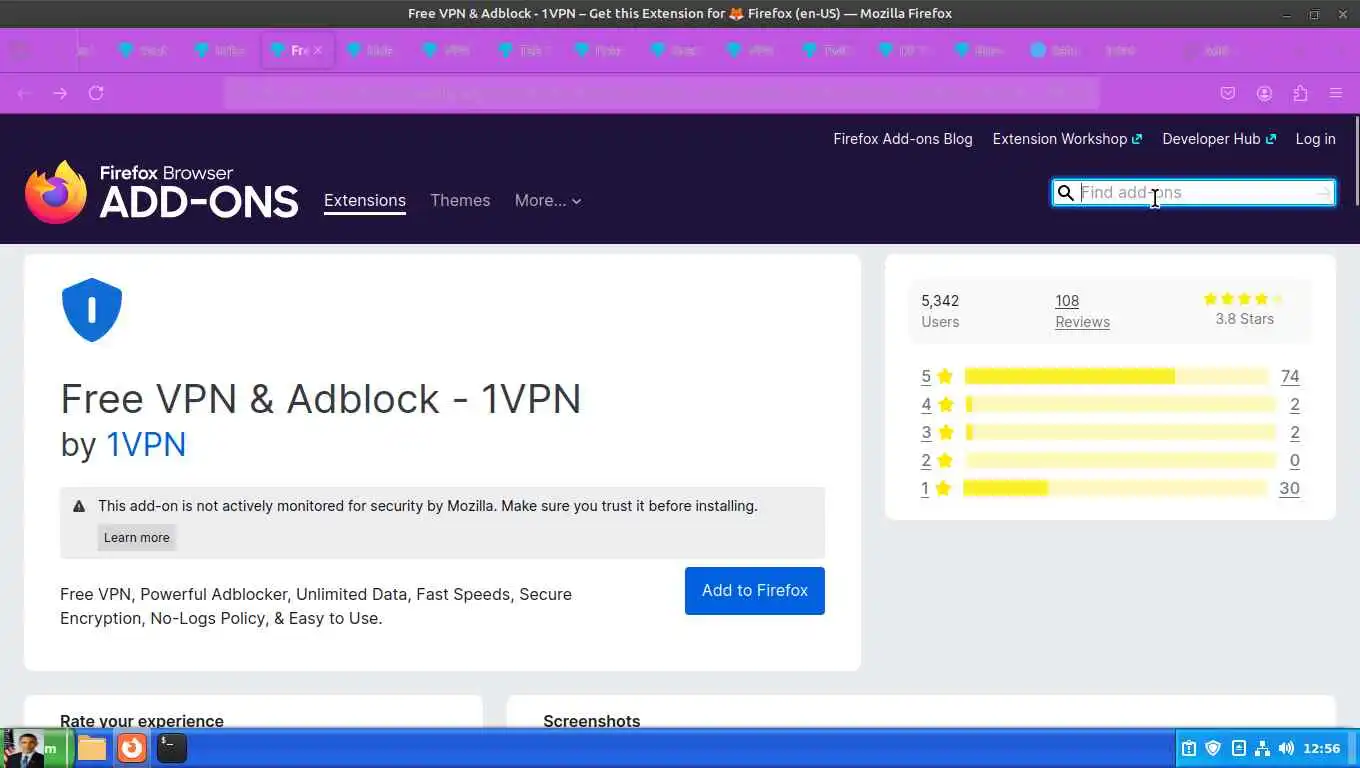The height and width of the screenshot is (768, 1360).
Task: Click the clock showing 12:56
Action: [1322, 748]
